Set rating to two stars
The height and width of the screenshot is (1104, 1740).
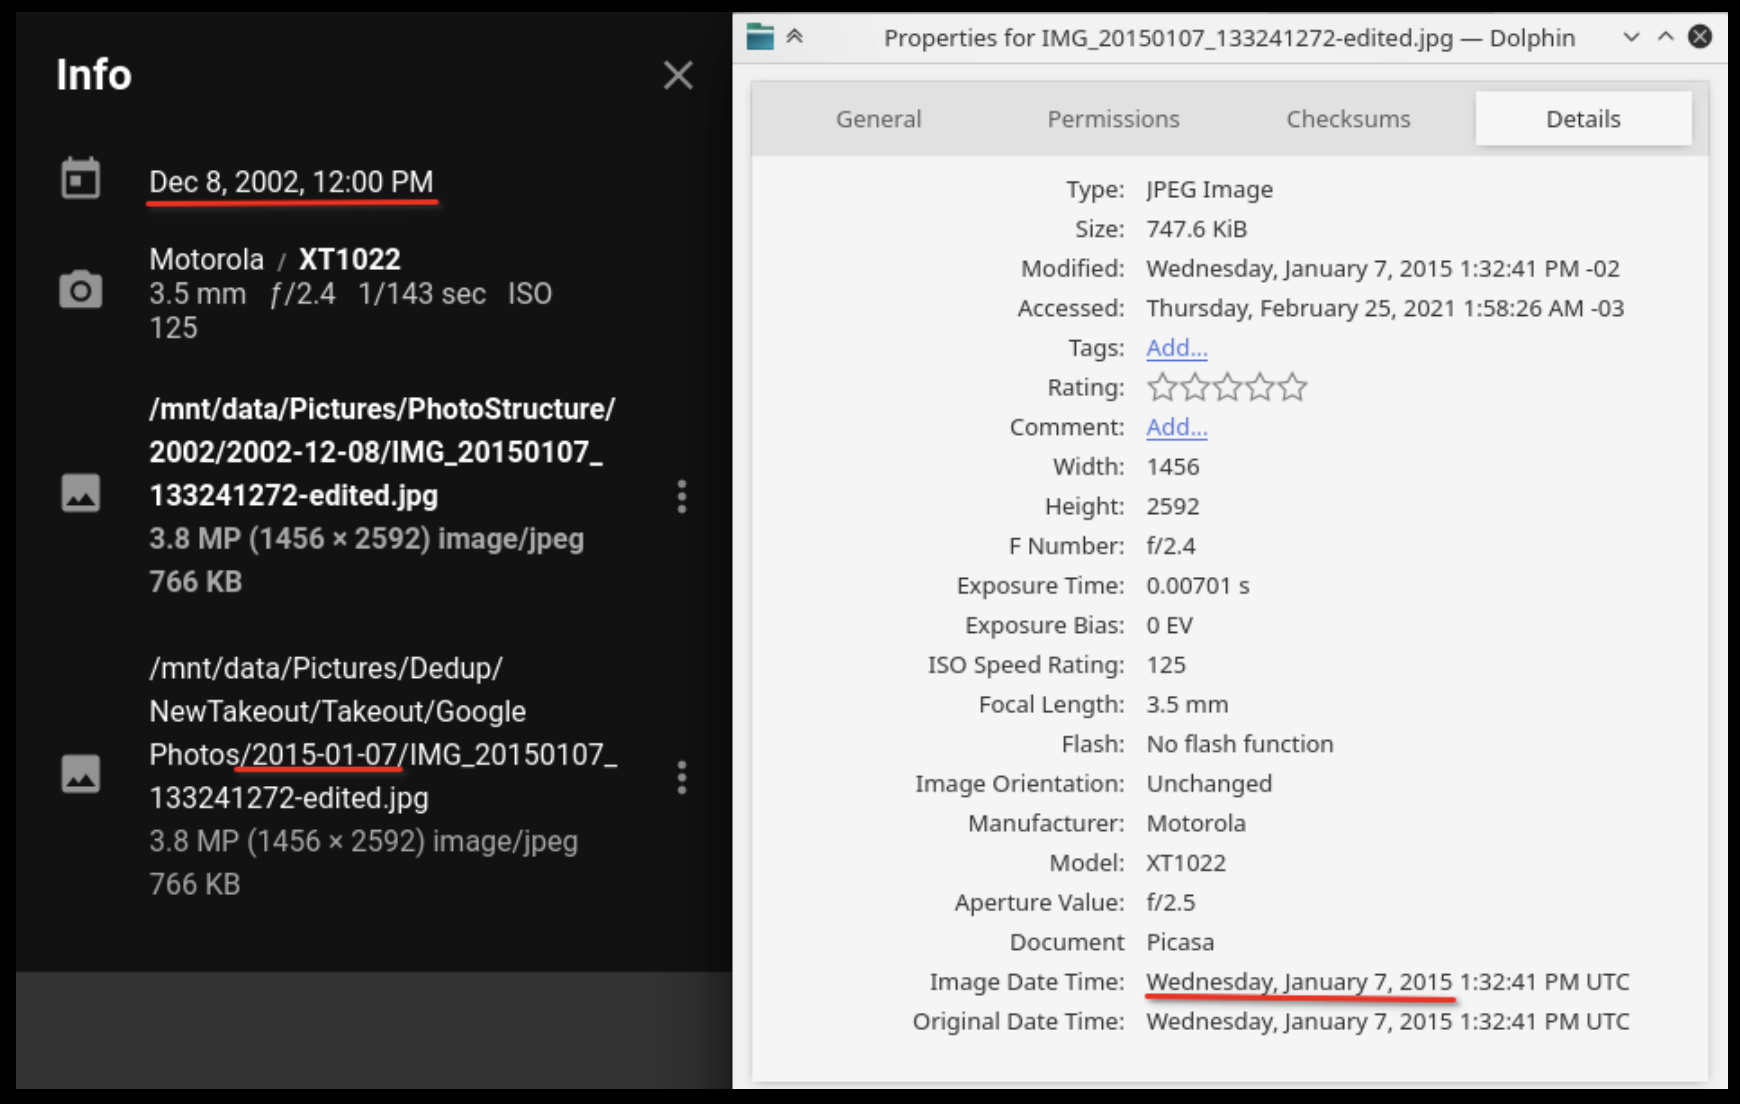[1195, 387]
